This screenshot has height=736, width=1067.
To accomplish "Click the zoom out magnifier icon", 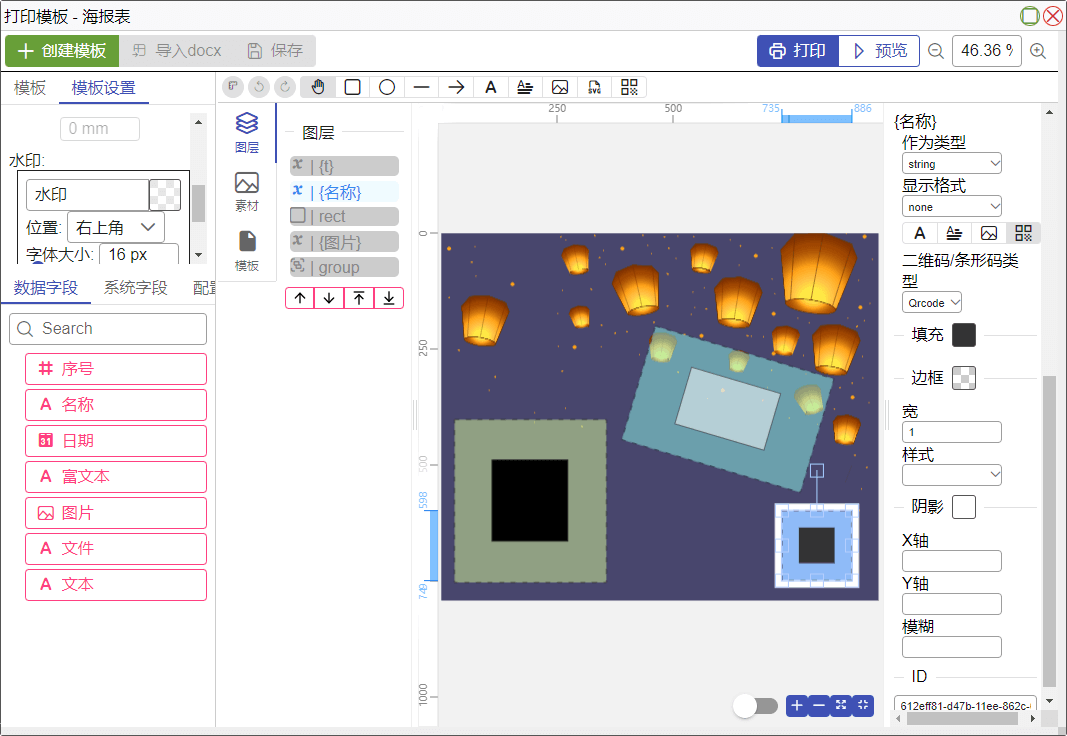I will click(x=936, y=51).
